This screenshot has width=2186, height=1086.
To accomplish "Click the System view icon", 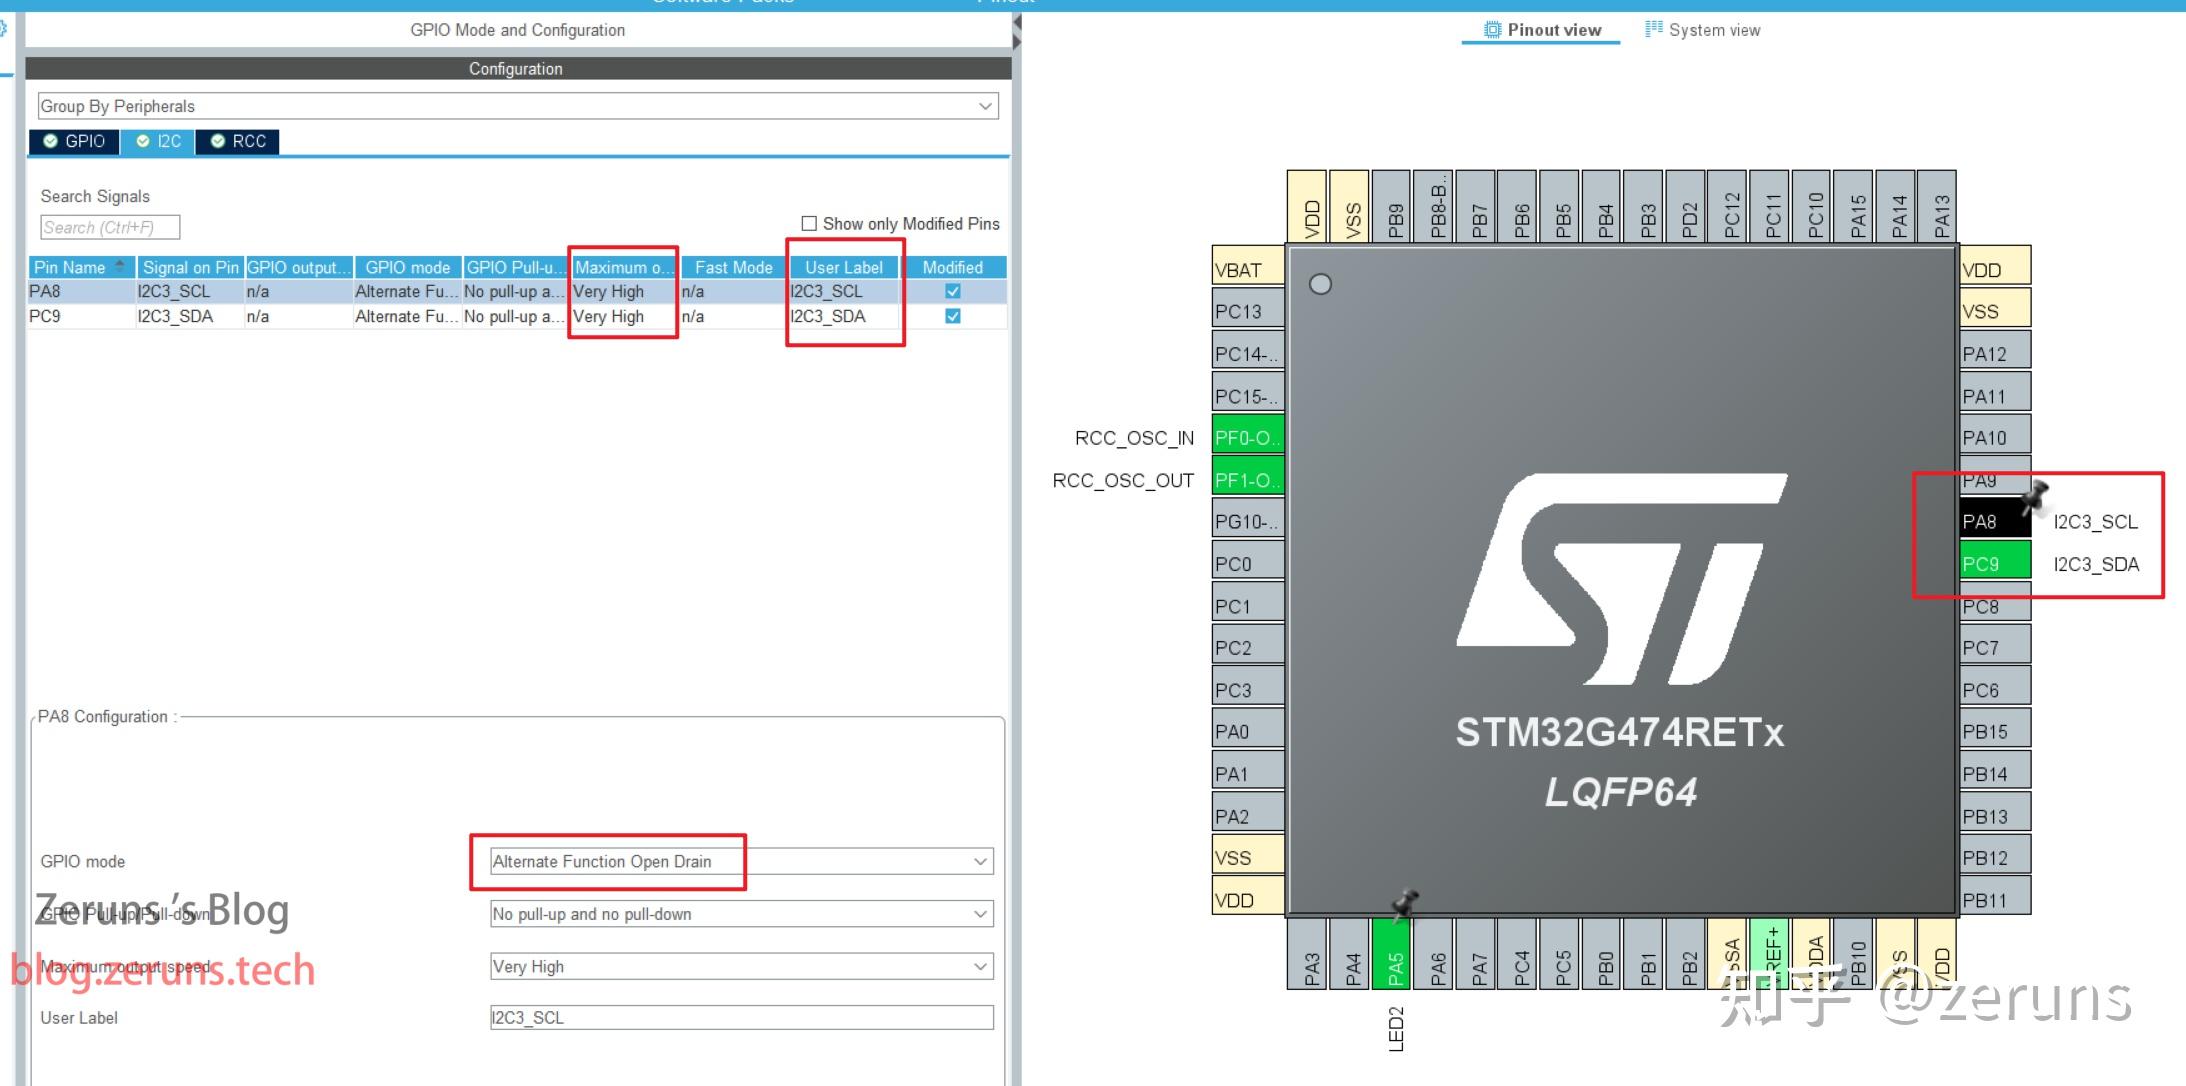I will pyautogui.click(x=1655, y=29).
